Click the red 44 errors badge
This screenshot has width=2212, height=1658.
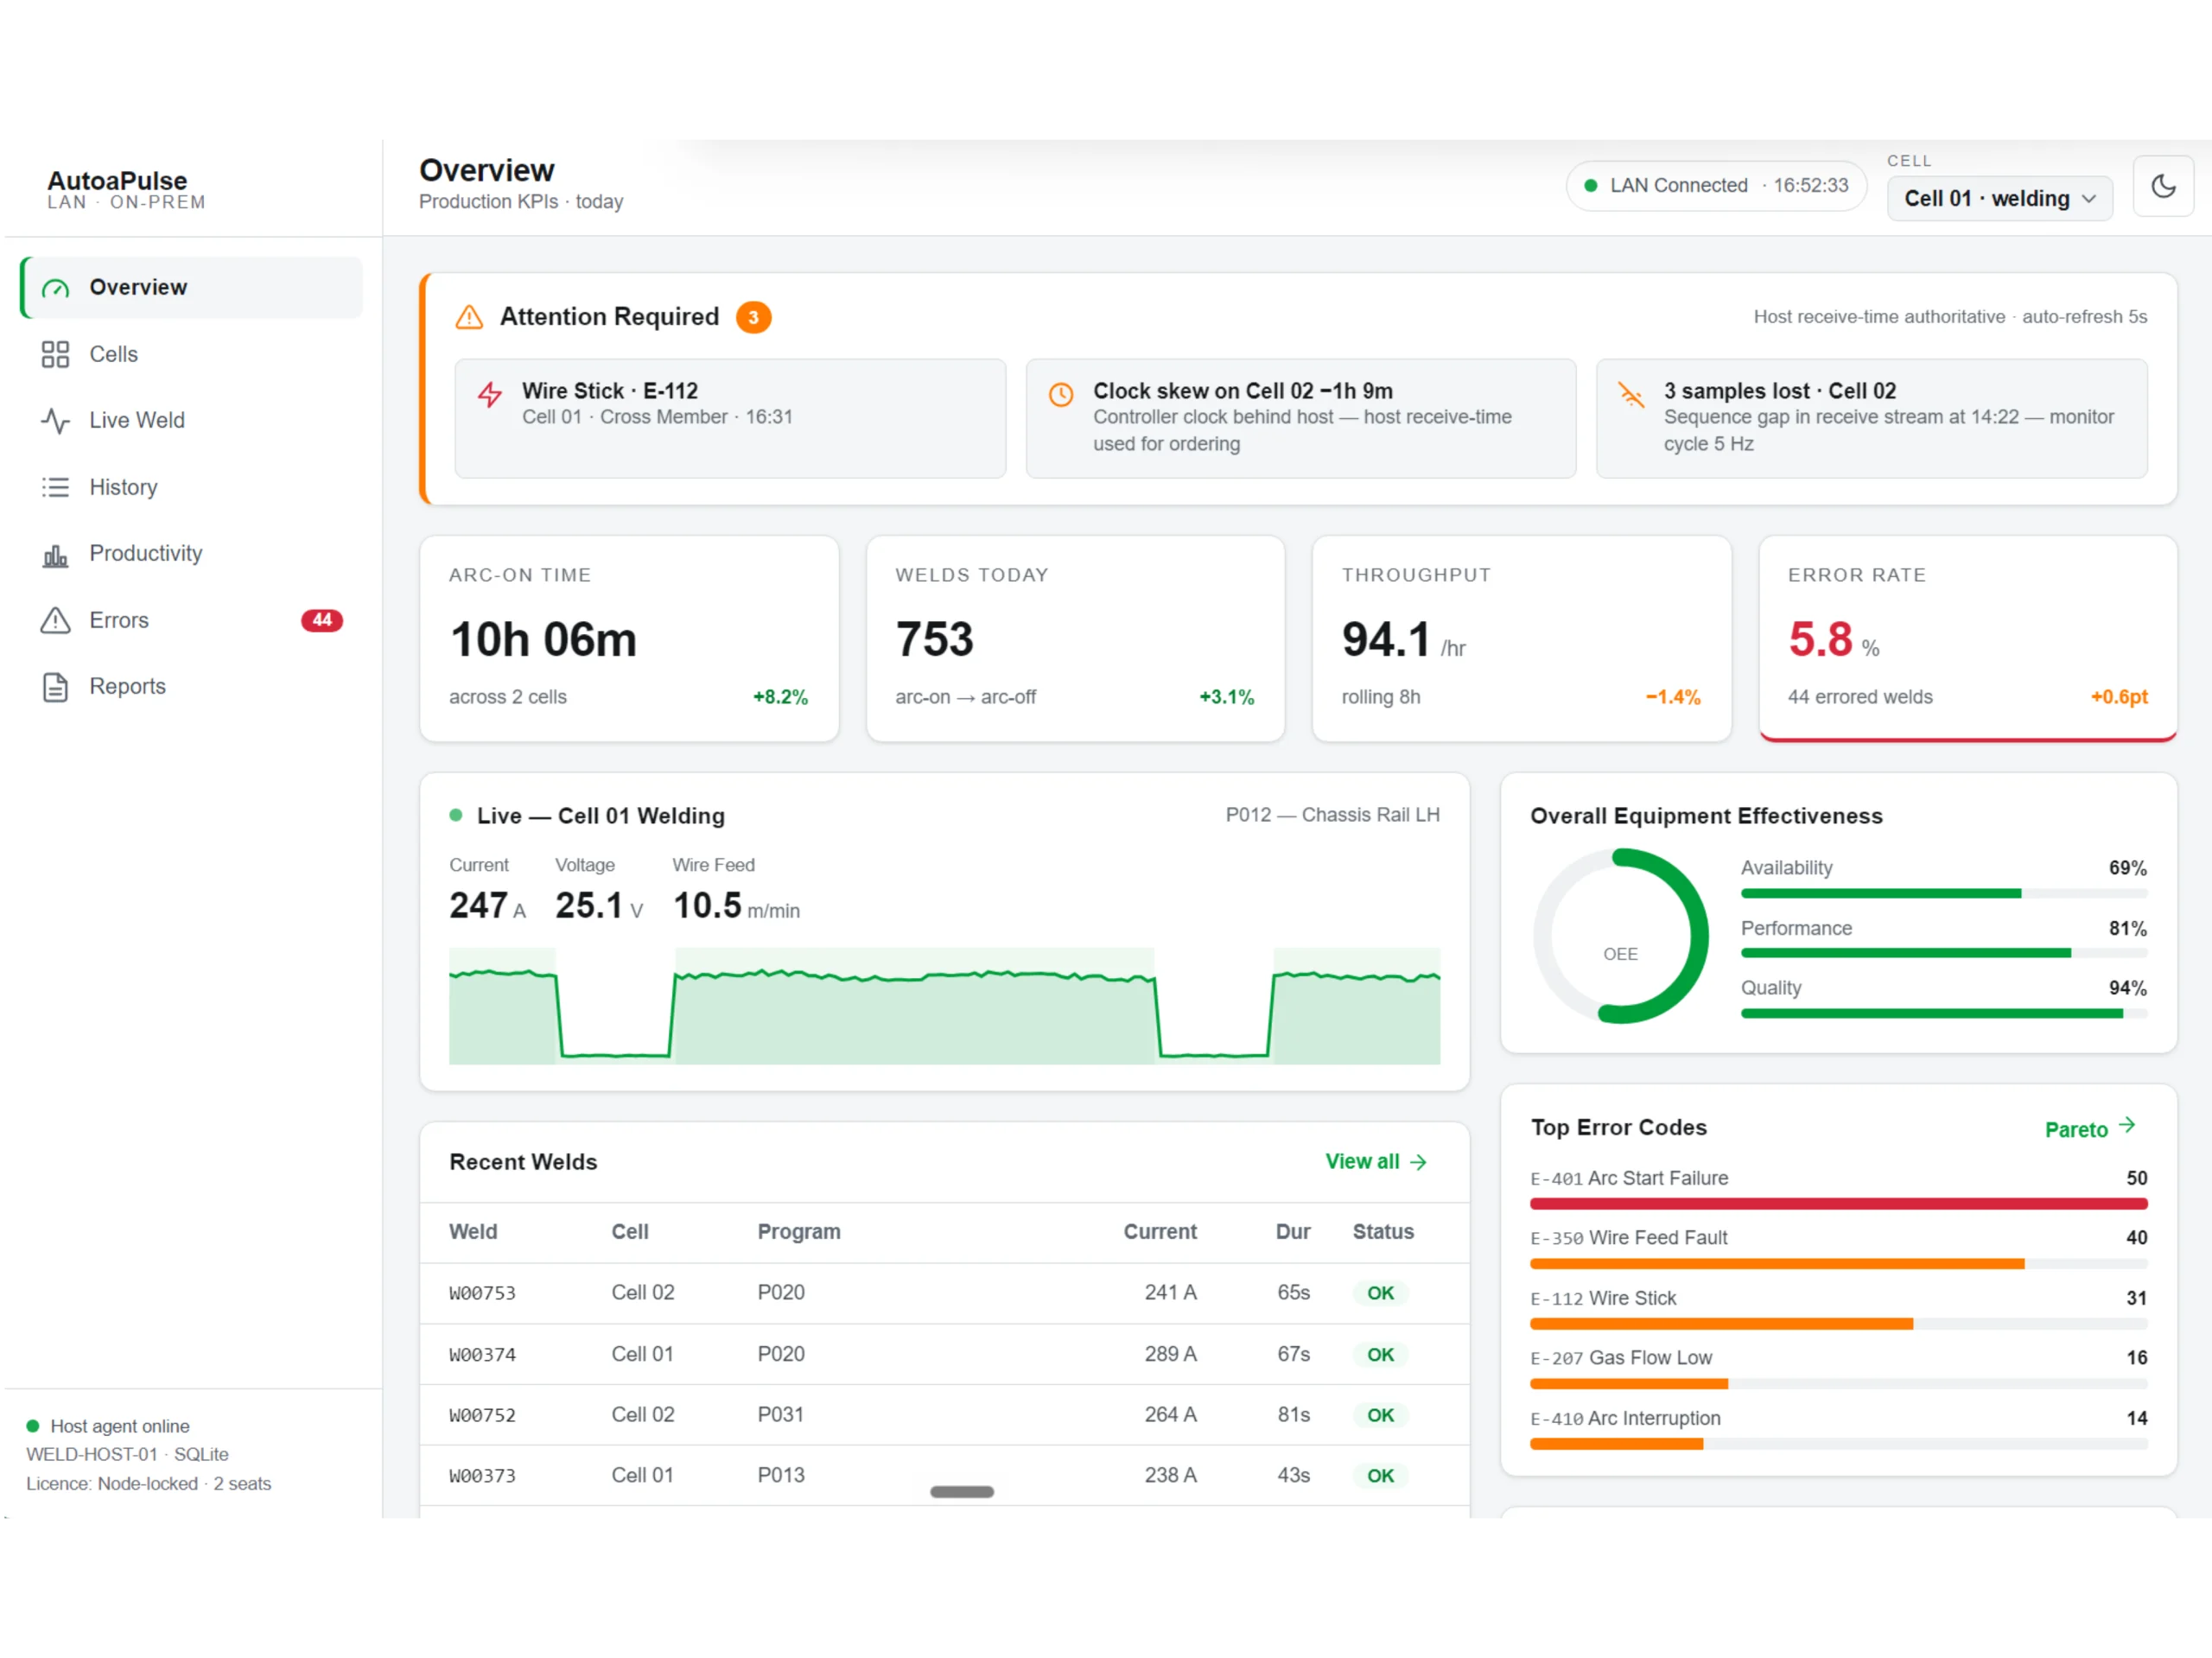(322, 620)
